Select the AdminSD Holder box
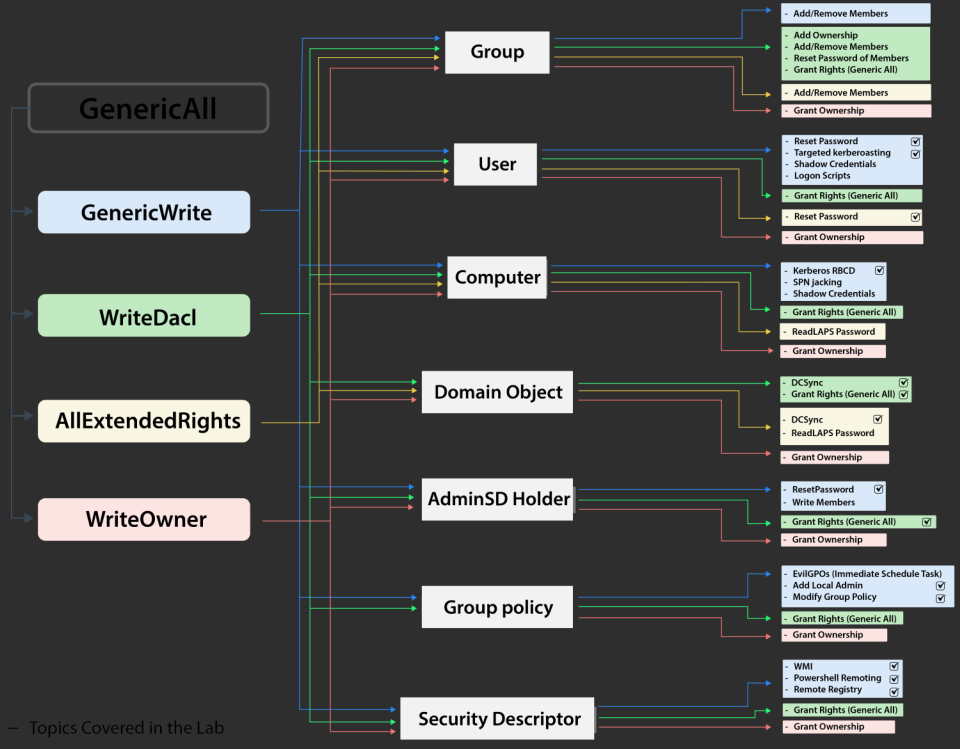Image resolution: width=960 pixels, height=749 pixels. 498,498
